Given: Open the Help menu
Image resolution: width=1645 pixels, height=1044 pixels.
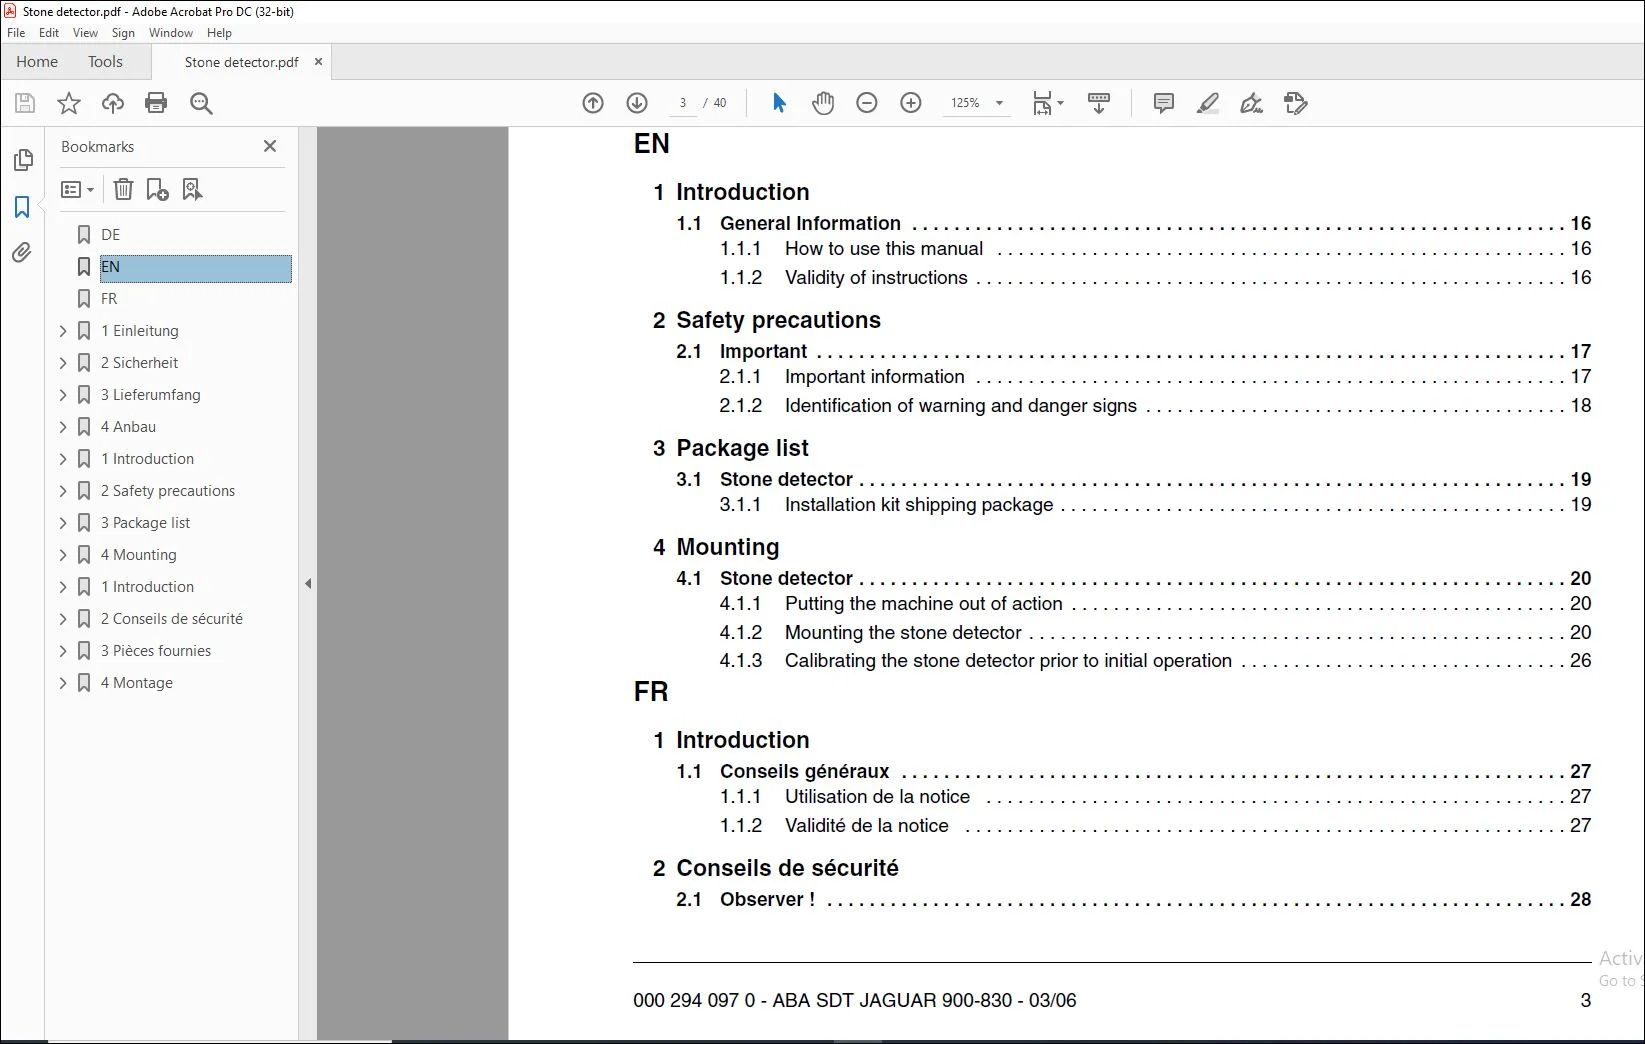Looking at the screenshot, I should coord(219,33).
